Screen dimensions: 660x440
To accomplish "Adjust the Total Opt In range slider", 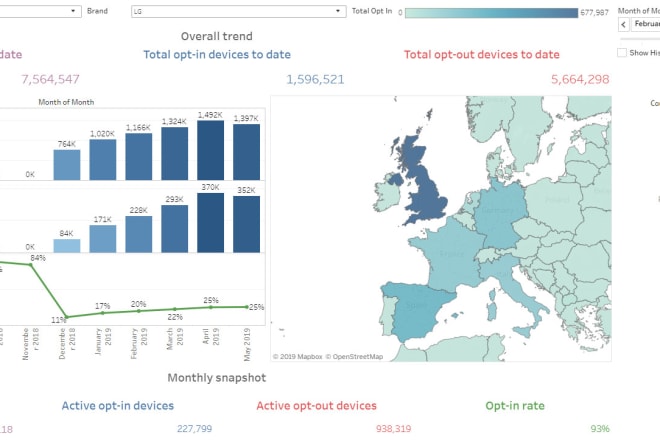I will [491, 13].
